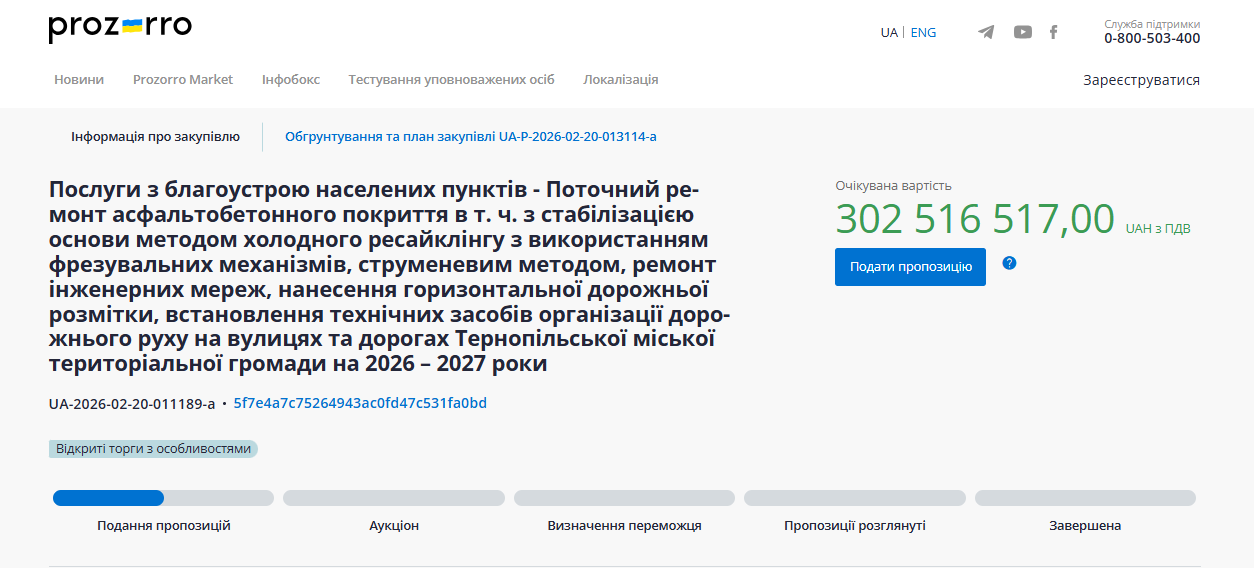
Task: Open the Локалізація menu item
Action: 621,80
